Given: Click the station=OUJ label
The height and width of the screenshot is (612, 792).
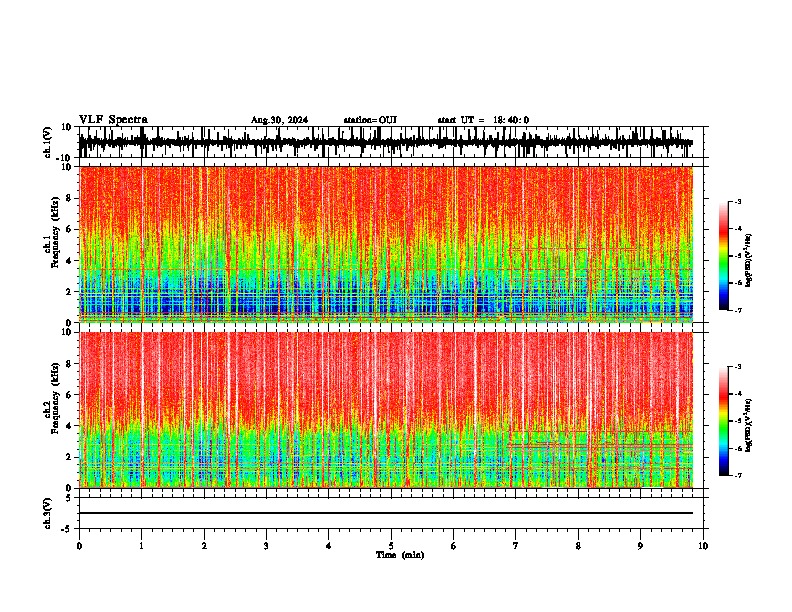Looking at the screenshot, I should point(370,120).
